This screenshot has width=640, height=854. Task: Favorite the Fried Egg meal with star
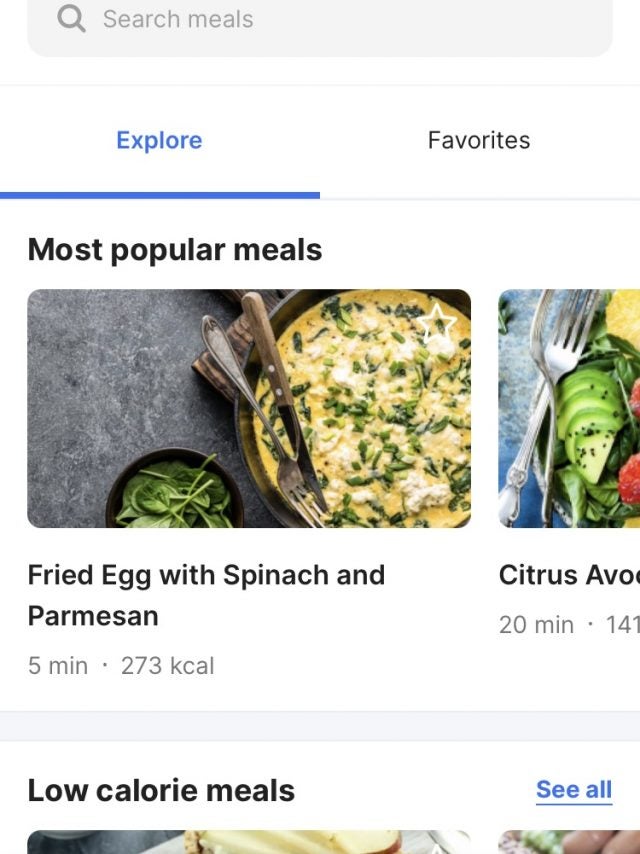437,322
